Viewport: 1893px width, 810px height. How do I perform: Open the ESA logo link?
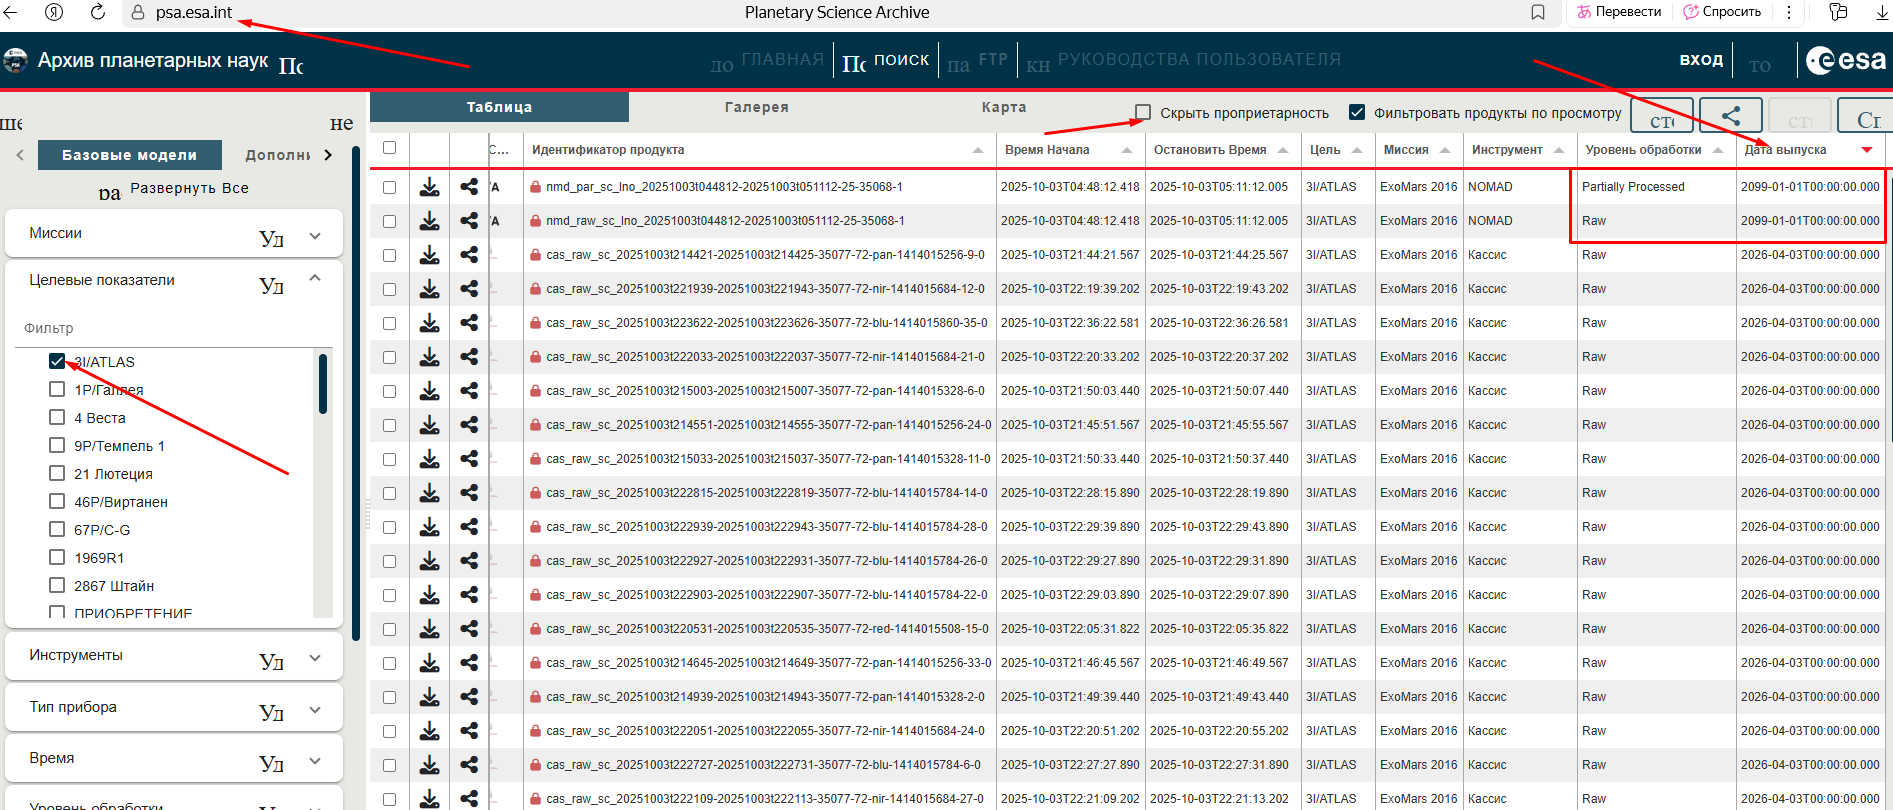pyautogui.click(x=1846, y=60)
